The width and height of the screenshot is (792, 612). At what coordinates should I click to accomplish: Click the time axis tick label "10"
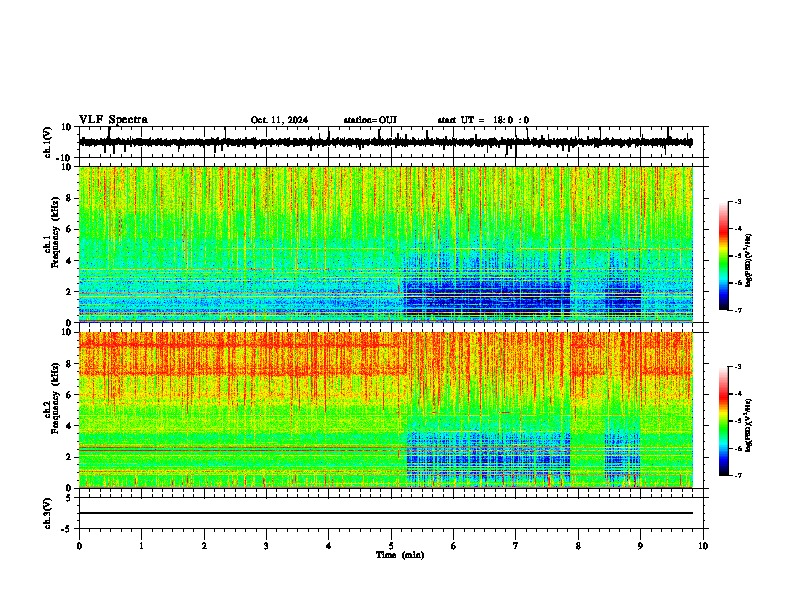click(703, 546)
